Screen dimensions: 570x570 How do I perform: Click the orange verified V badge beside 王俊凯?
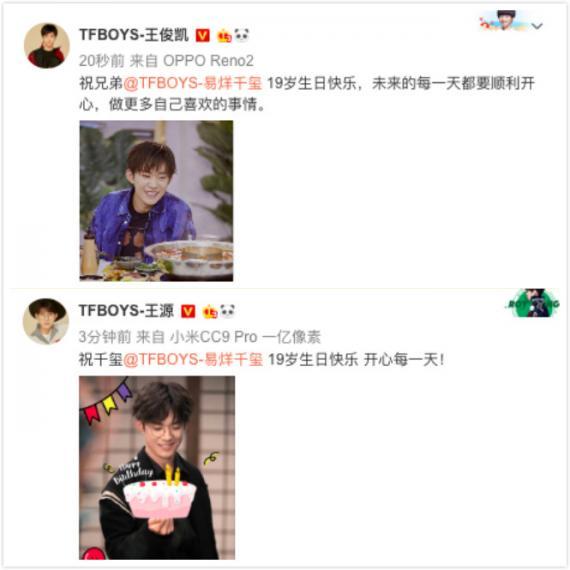(202, 35)
